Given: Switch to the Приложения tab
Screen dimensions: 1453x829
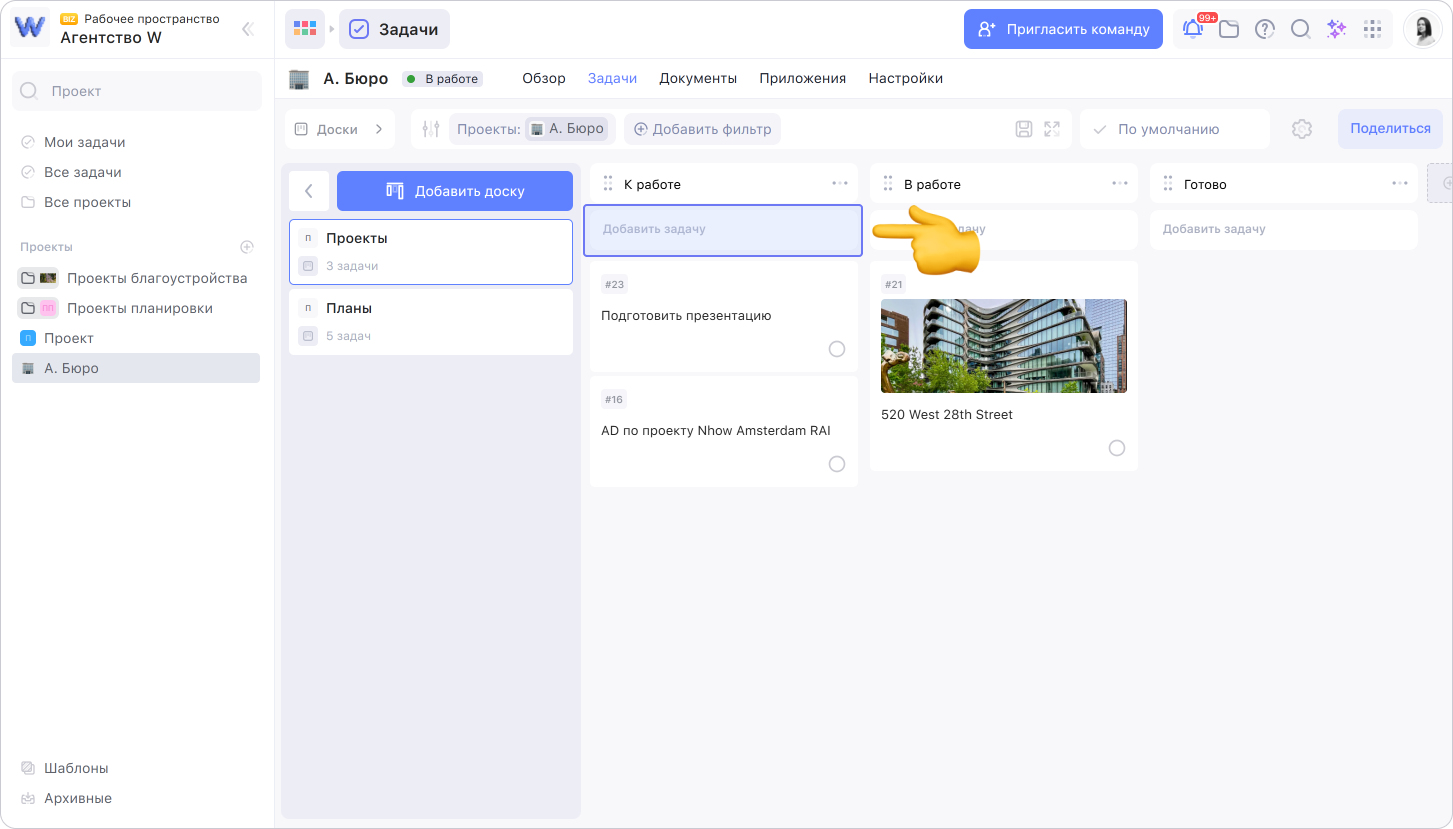Looking at the screenshot, I should point(802,78).
